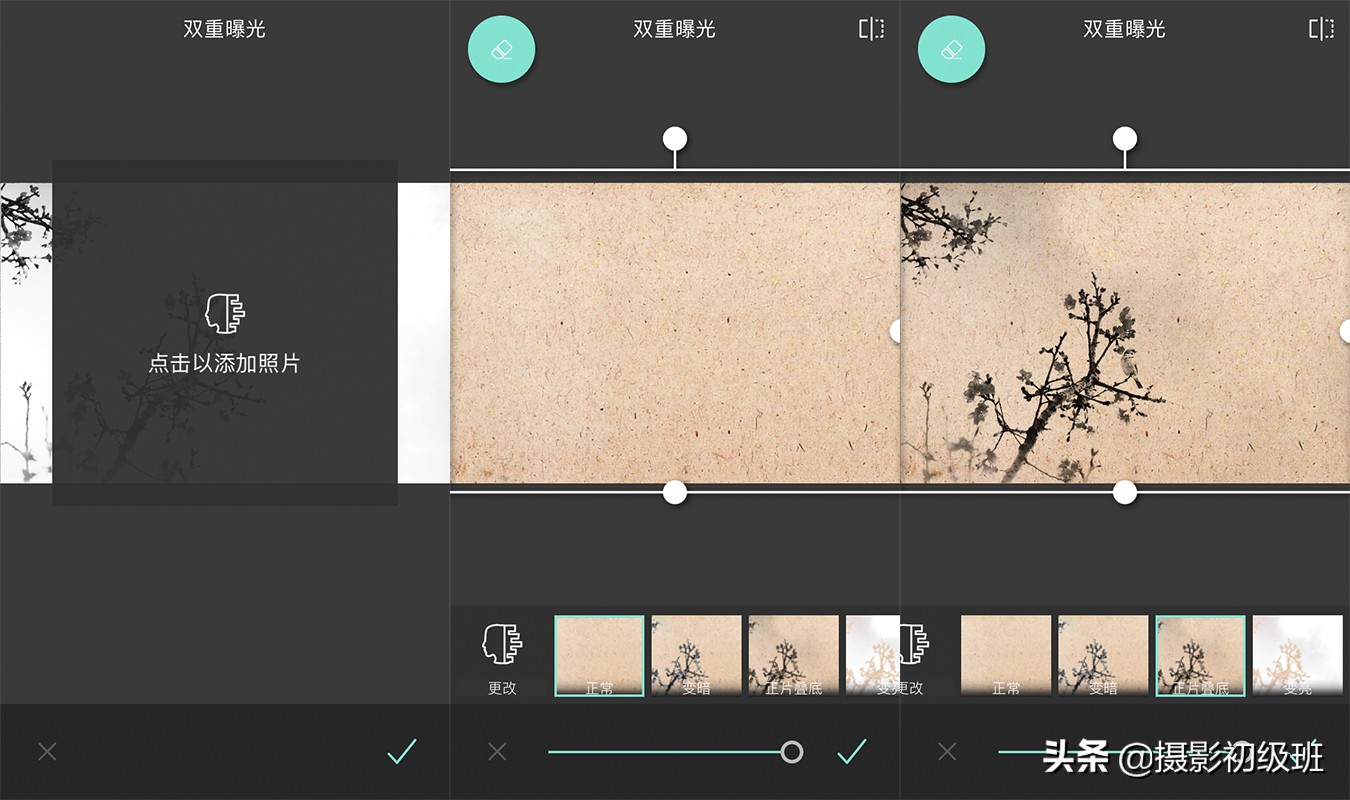This screenshot has height=800, width=1350.
Task: Click the opacity slider knob in second screenshot
Action: coord(791,752)
